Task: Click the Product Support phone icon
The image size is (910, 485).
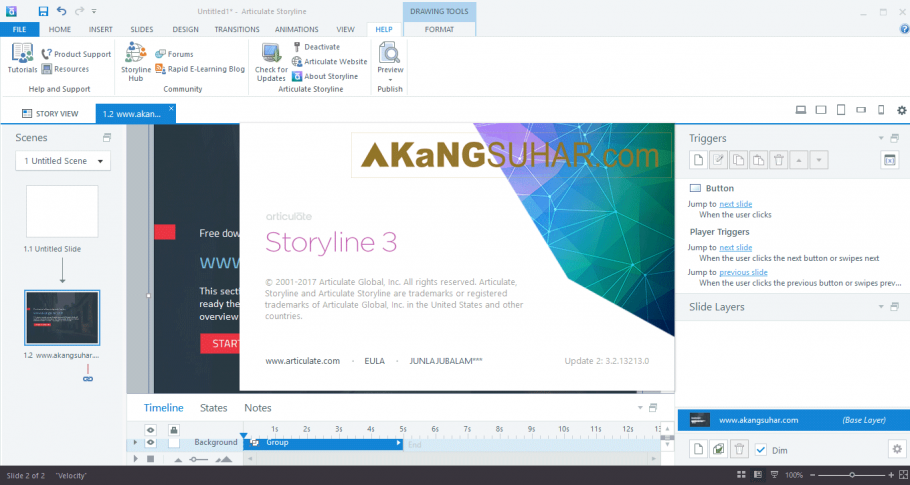Action: tap(46, 54)
